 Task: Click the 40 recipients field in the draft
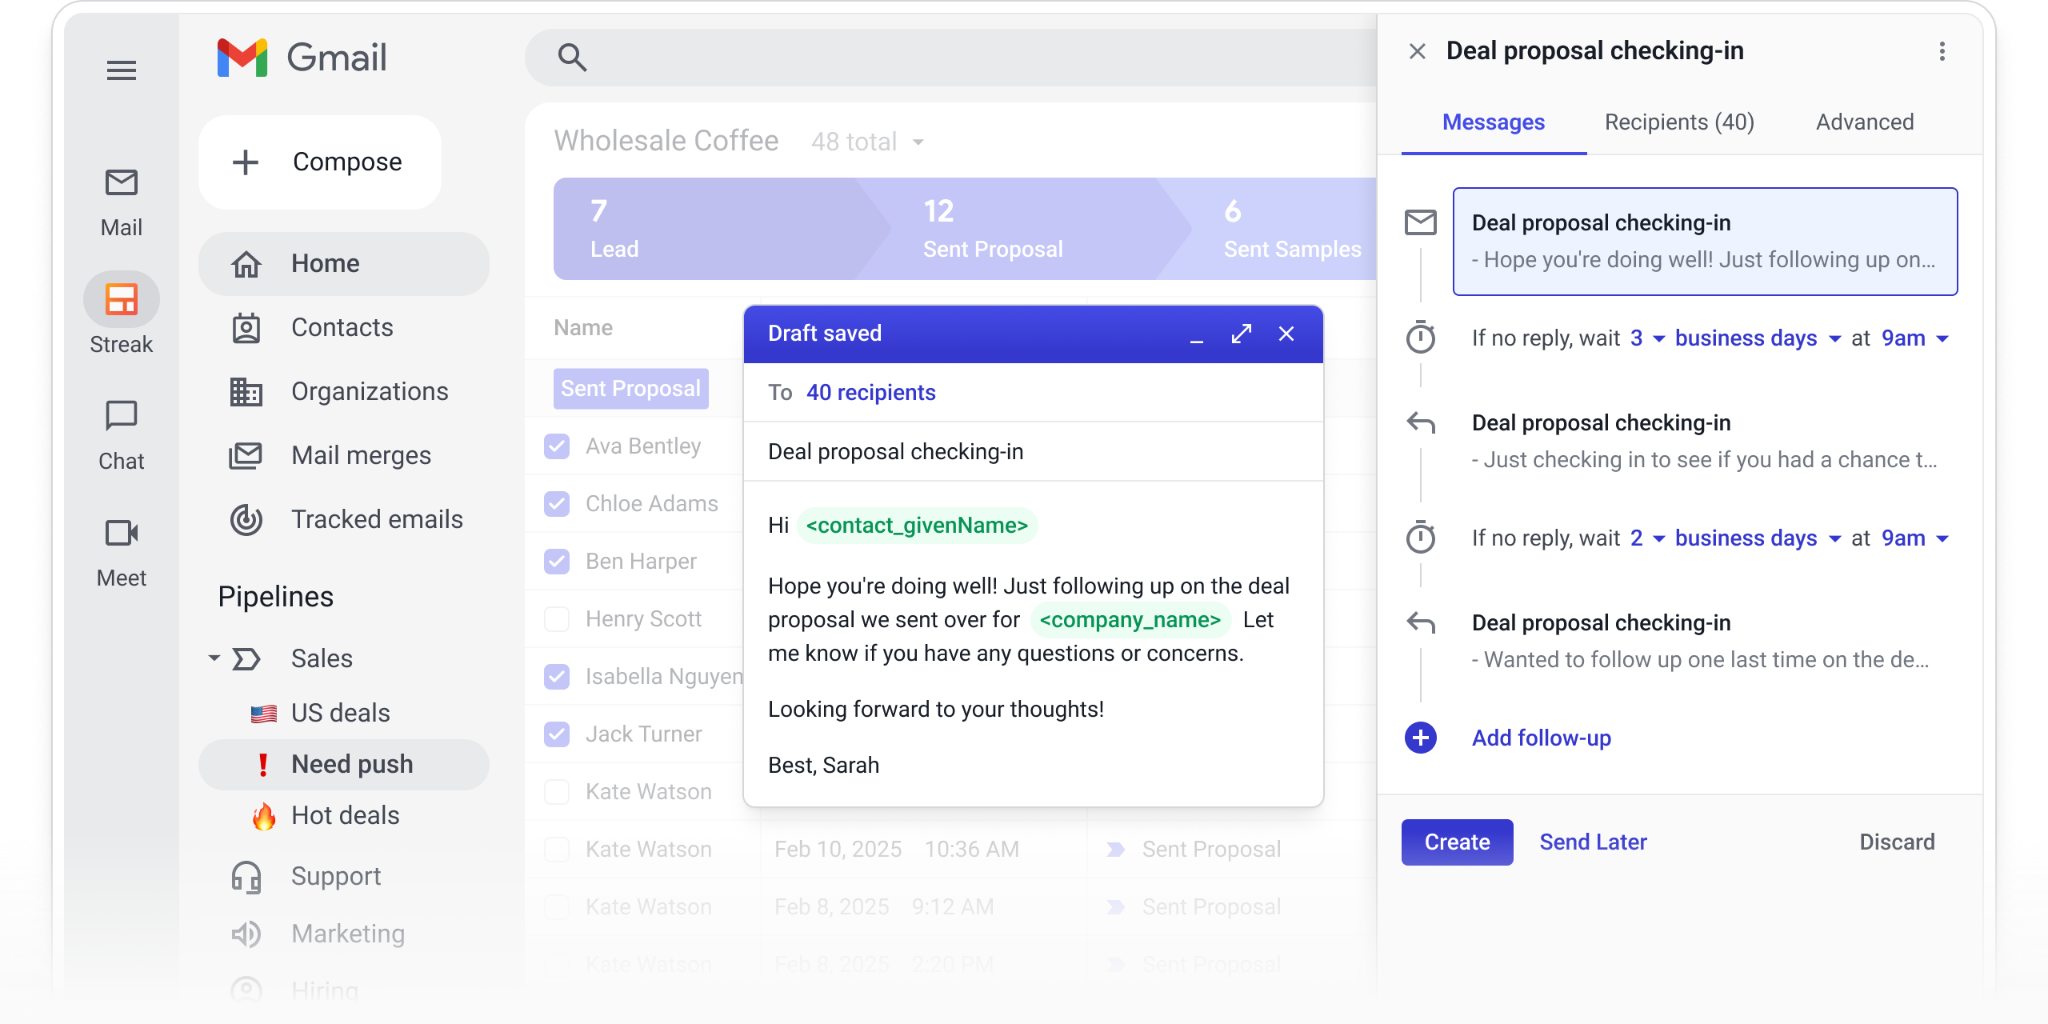tap(870, 392)
